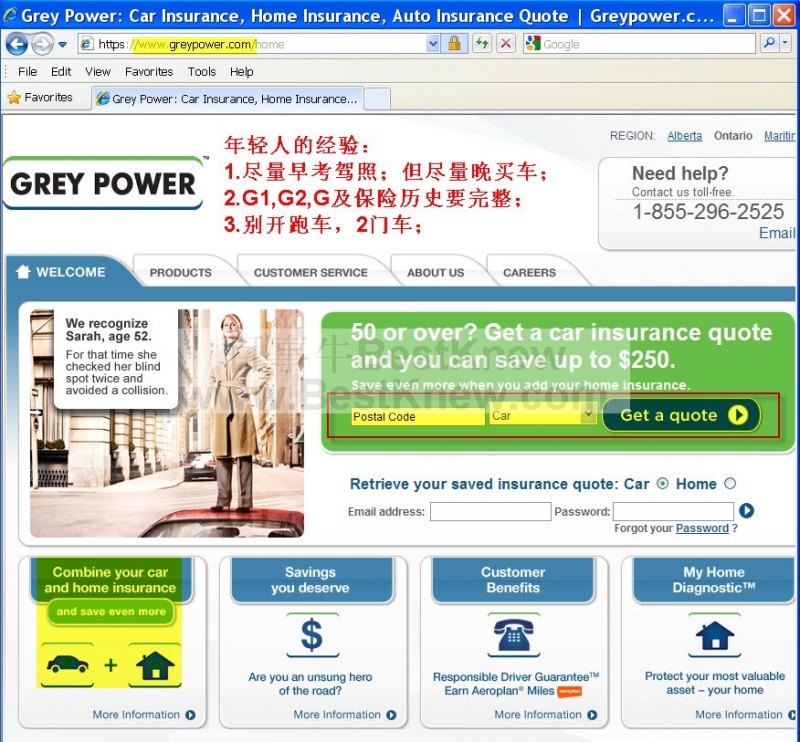Go forward with the browser Forward arrow
This screenshot has width=800, height=742.
click(x=42, y=44)
